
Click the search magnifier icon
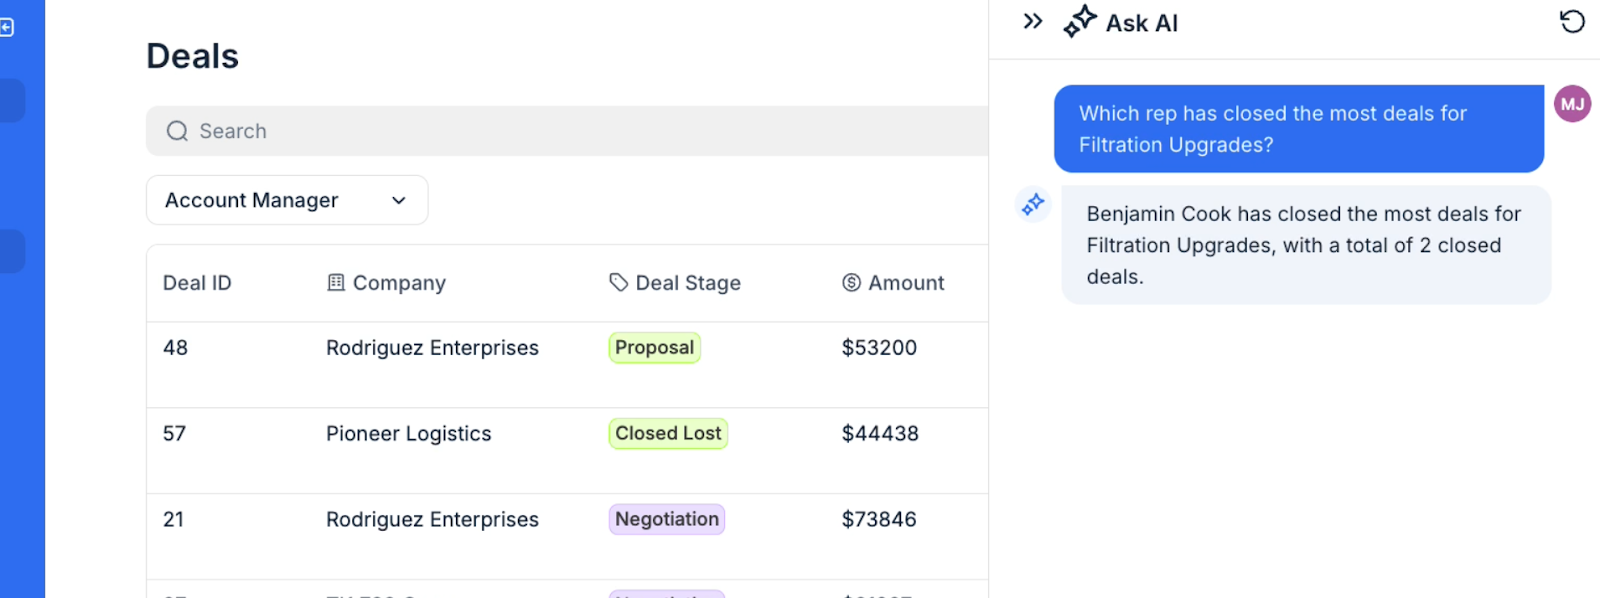pyautogui.click(x=177, y=131)
